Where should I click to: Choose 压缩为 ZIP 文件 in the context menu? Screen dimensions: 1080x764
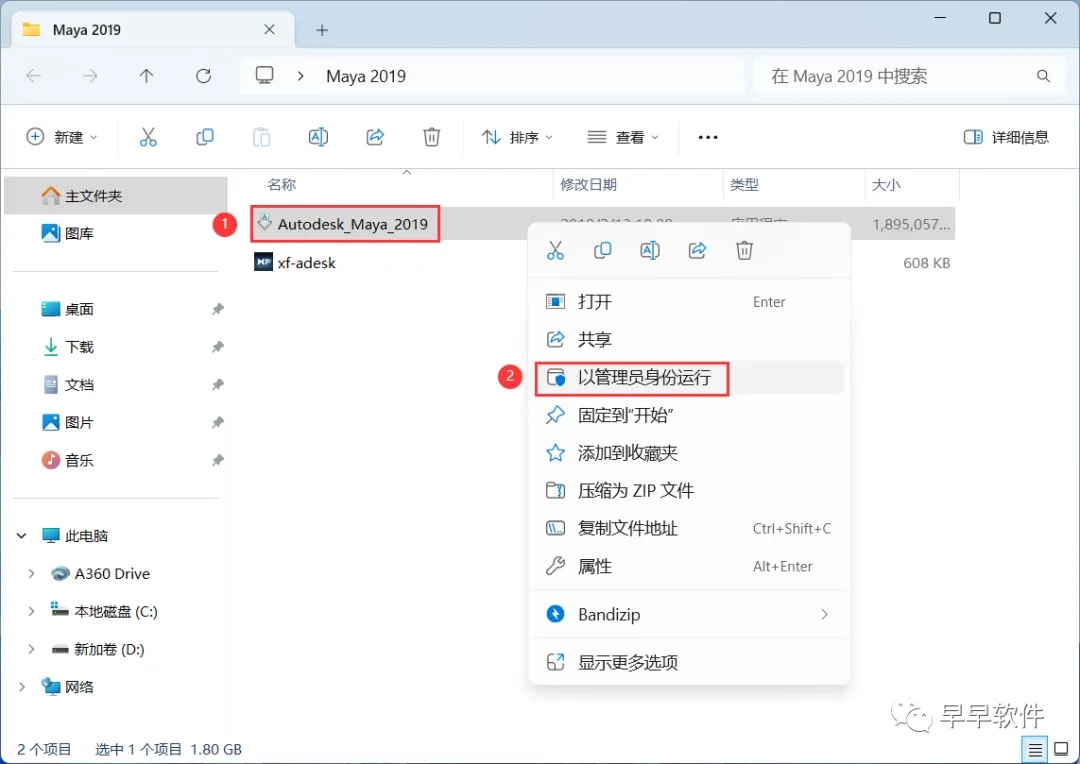(x=689, y=491)
